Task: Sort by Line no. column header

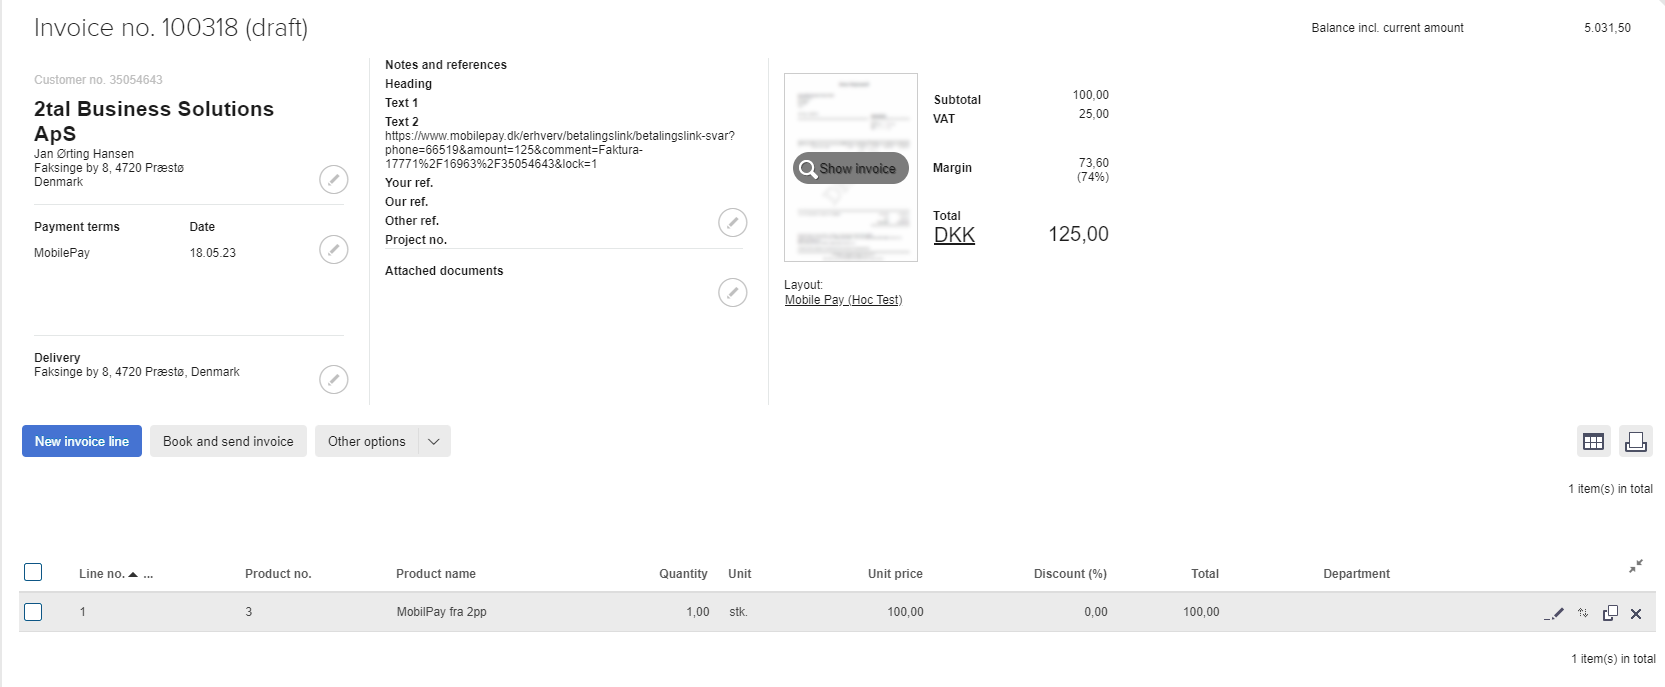Action: click(102, 574)
